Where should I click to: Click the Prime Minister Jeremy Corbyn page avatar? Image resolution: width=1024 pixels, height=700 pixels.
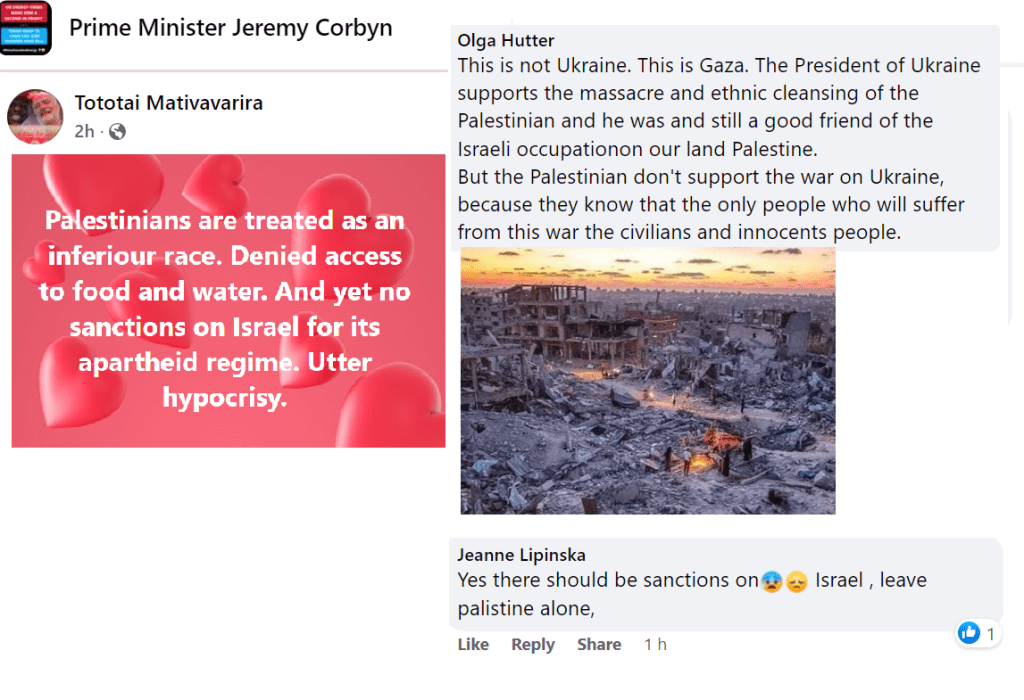point(25,28)
